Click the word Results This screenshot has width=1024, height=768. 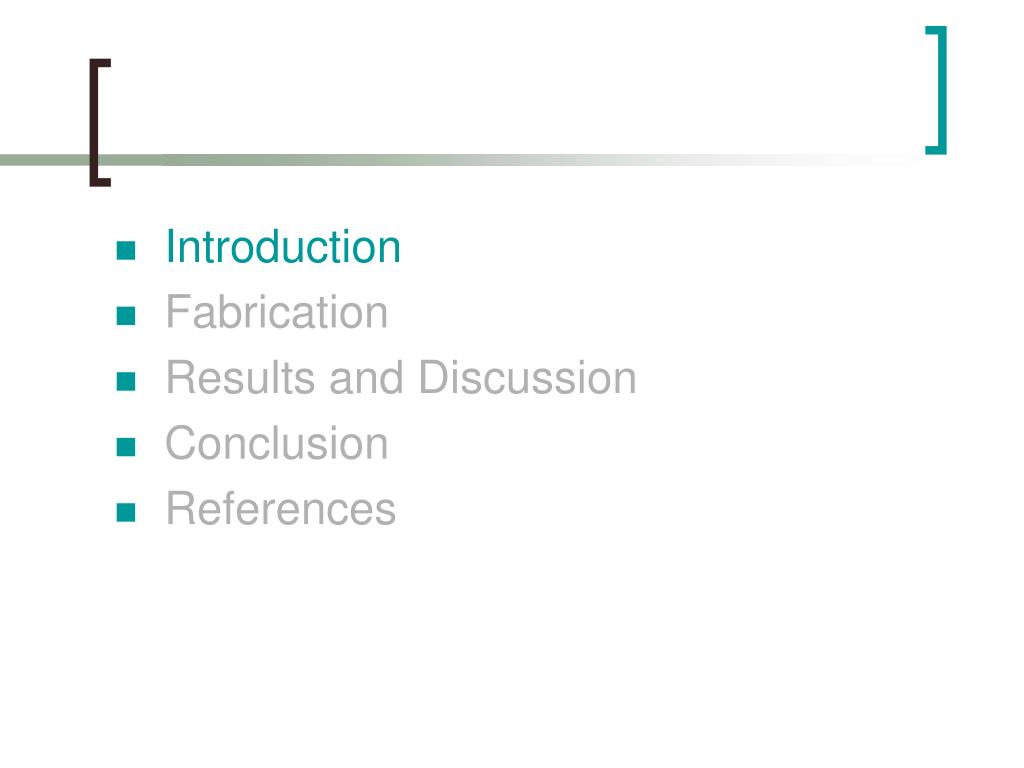pos(240,377)
